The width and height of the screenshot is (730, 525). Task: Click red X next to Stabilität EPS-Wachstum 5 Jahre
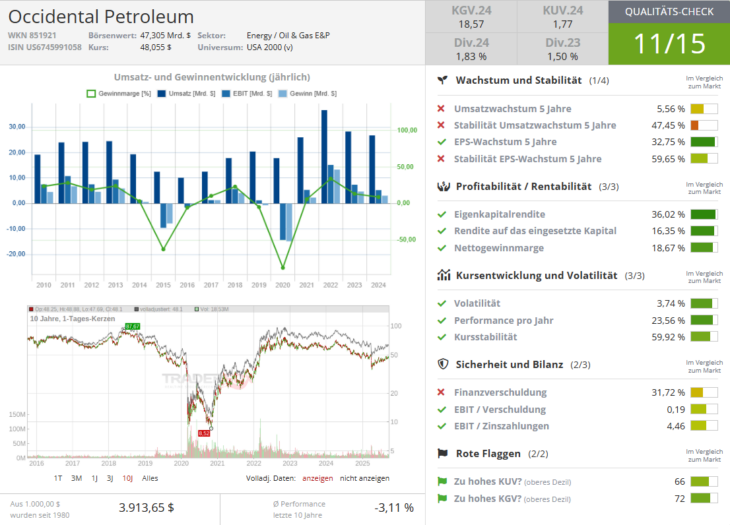pyautogui.click(x=441, y=159)
